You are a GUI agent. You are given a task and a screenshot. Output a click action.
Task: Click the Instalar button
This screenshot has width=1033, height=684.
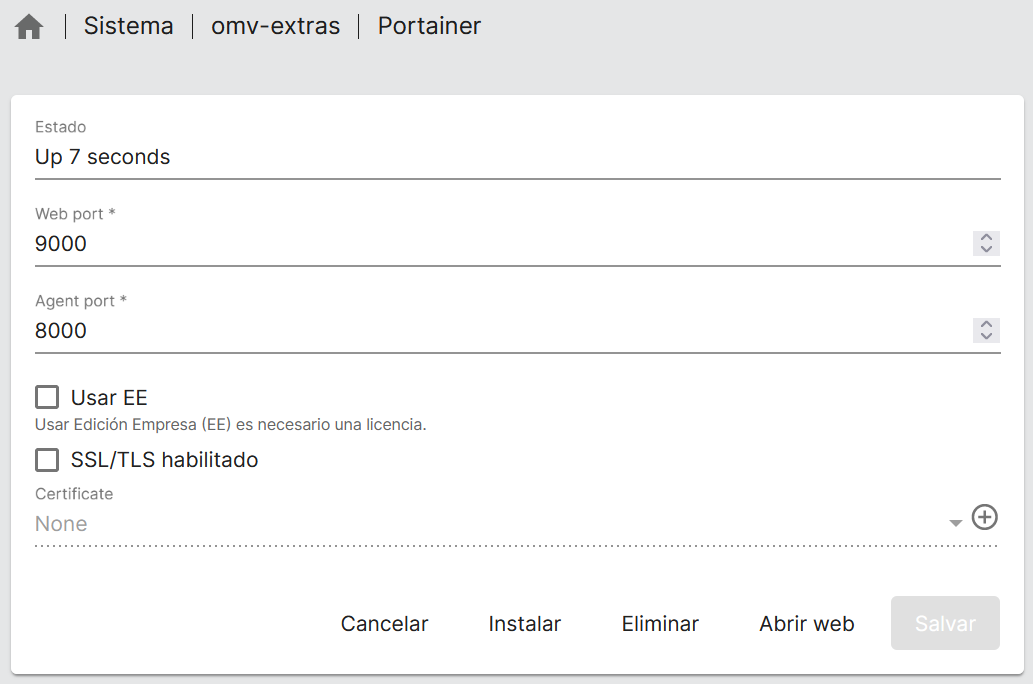coord(524,624)
